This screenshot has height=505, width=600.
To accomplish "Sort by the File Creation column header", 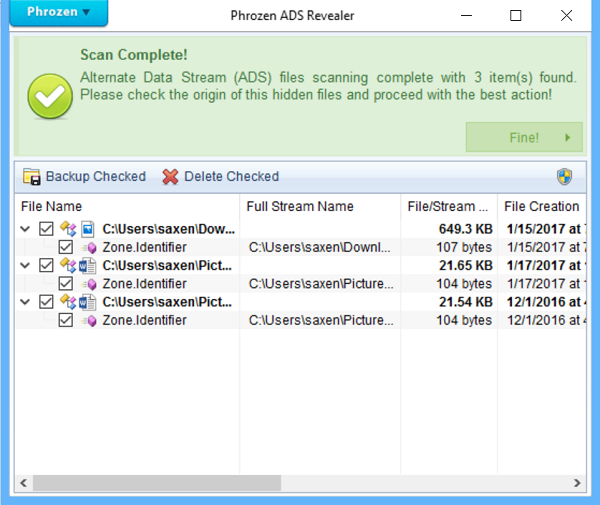I will pos(542,207).
